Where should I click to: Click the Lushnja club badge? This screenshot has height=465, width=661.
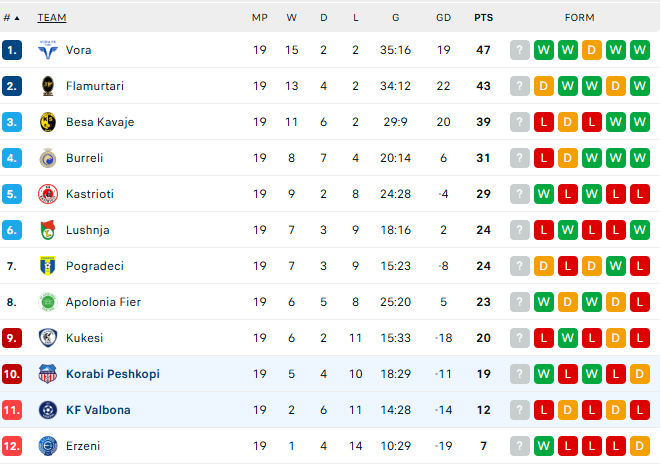point(47,230)
